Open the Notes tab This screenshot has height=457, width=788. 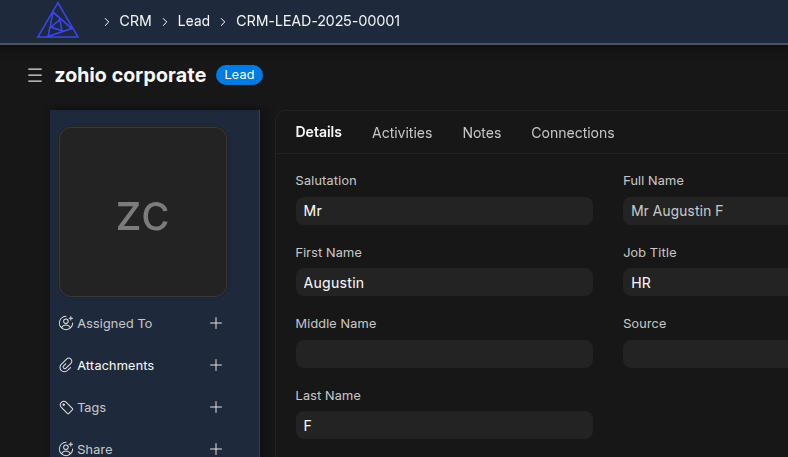[481, 132]
